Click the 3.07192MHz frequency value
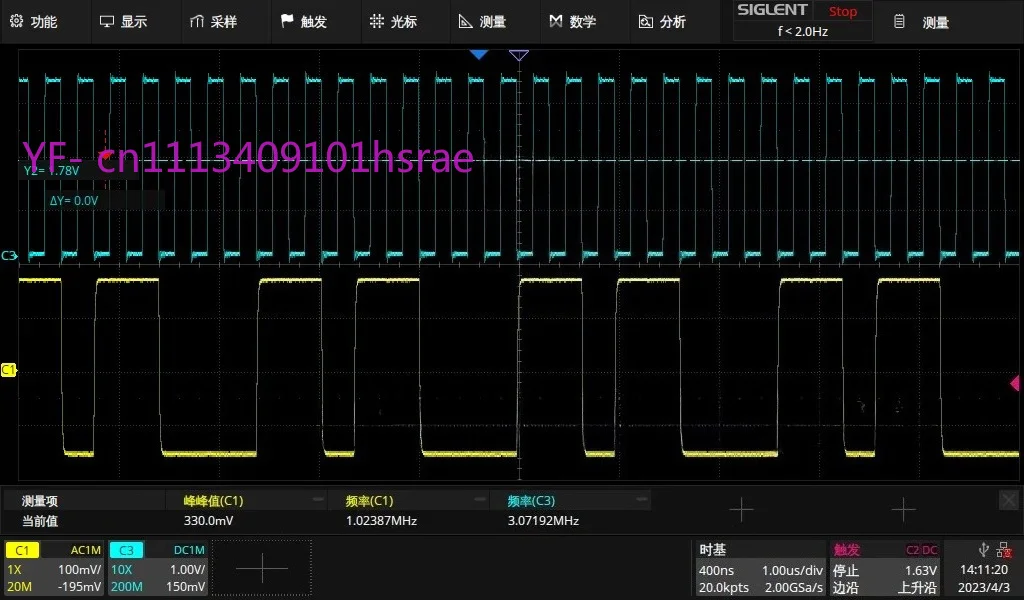Screen dimensions: 1024x600 click(x=543, y=520)
